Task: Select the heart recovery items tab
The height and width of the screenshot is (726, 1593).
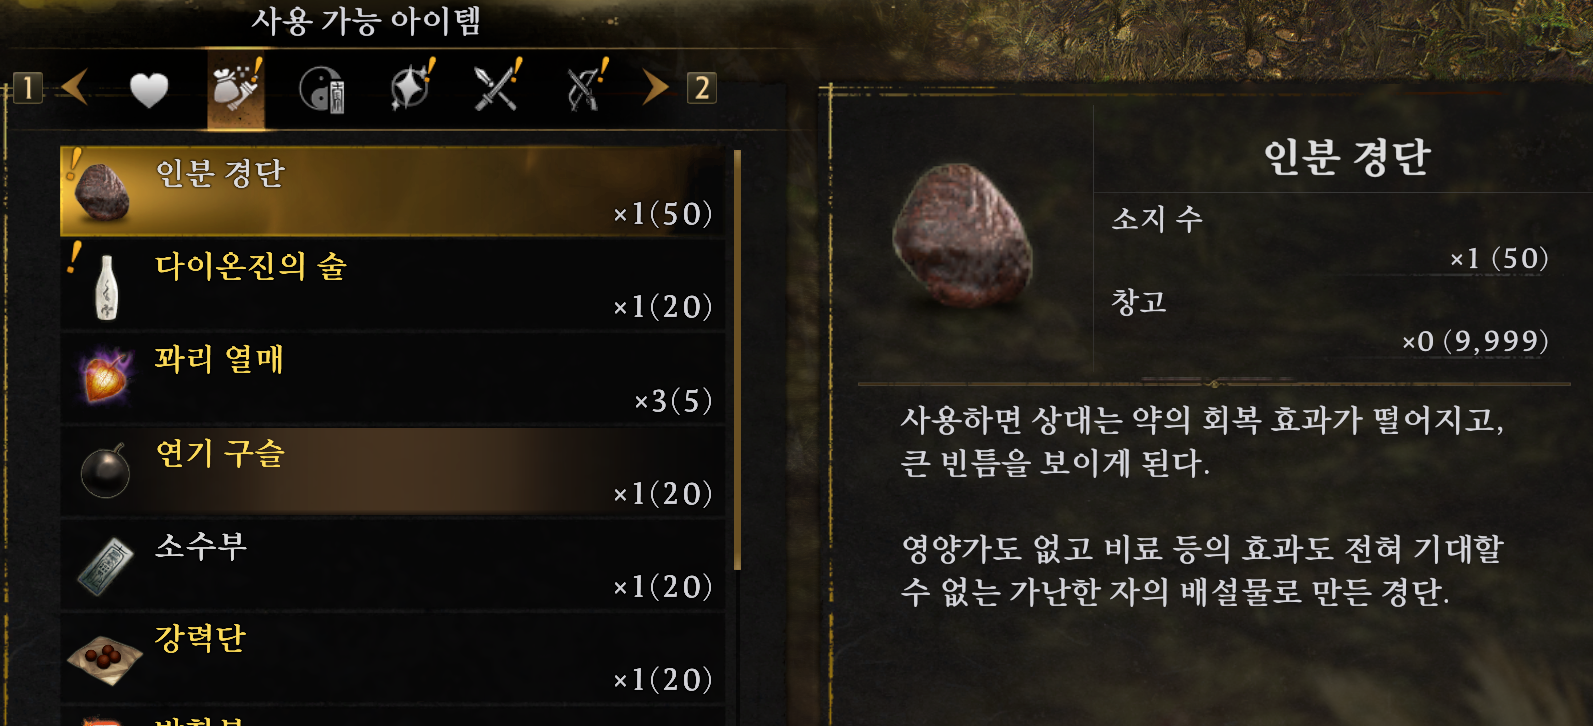Action: (x=149, y=90)
